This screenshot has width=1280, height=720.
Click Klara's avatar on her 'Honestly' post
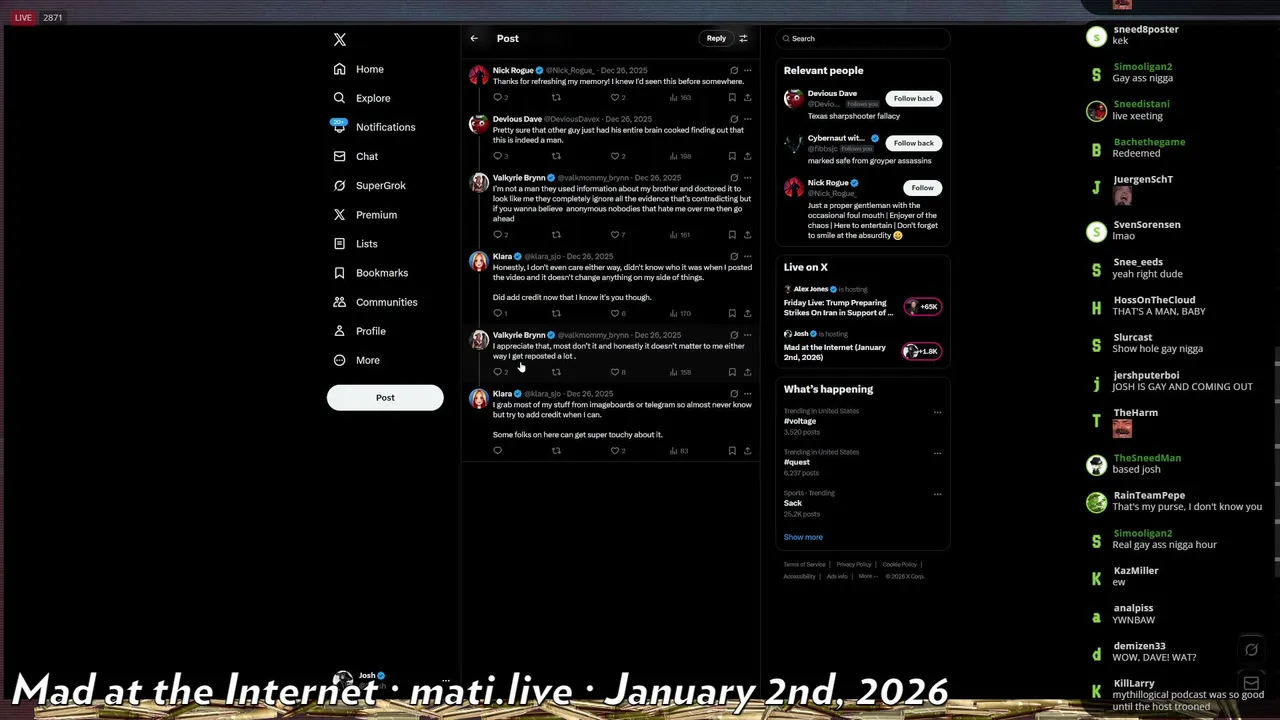pyautogui.click(x=479, y=262)
